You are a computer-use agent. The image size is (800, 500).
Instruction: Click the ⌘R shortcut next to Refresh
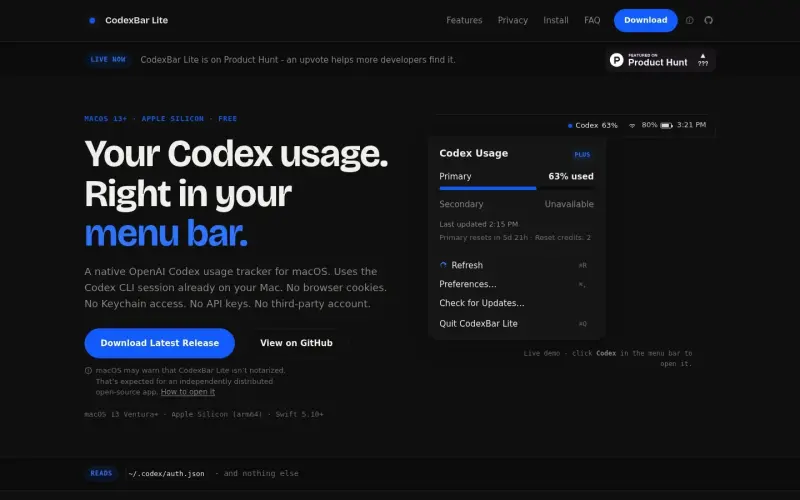(583, 265)
